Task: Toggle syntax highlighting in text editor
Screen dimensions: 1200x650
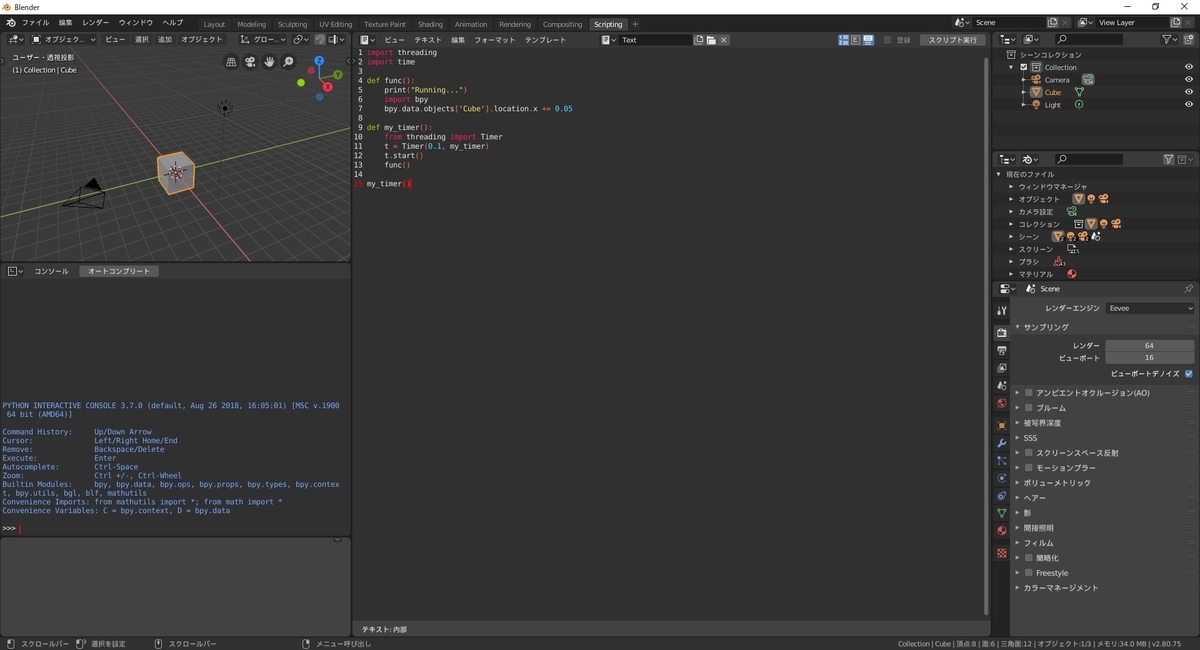Action: coord(867,40)
